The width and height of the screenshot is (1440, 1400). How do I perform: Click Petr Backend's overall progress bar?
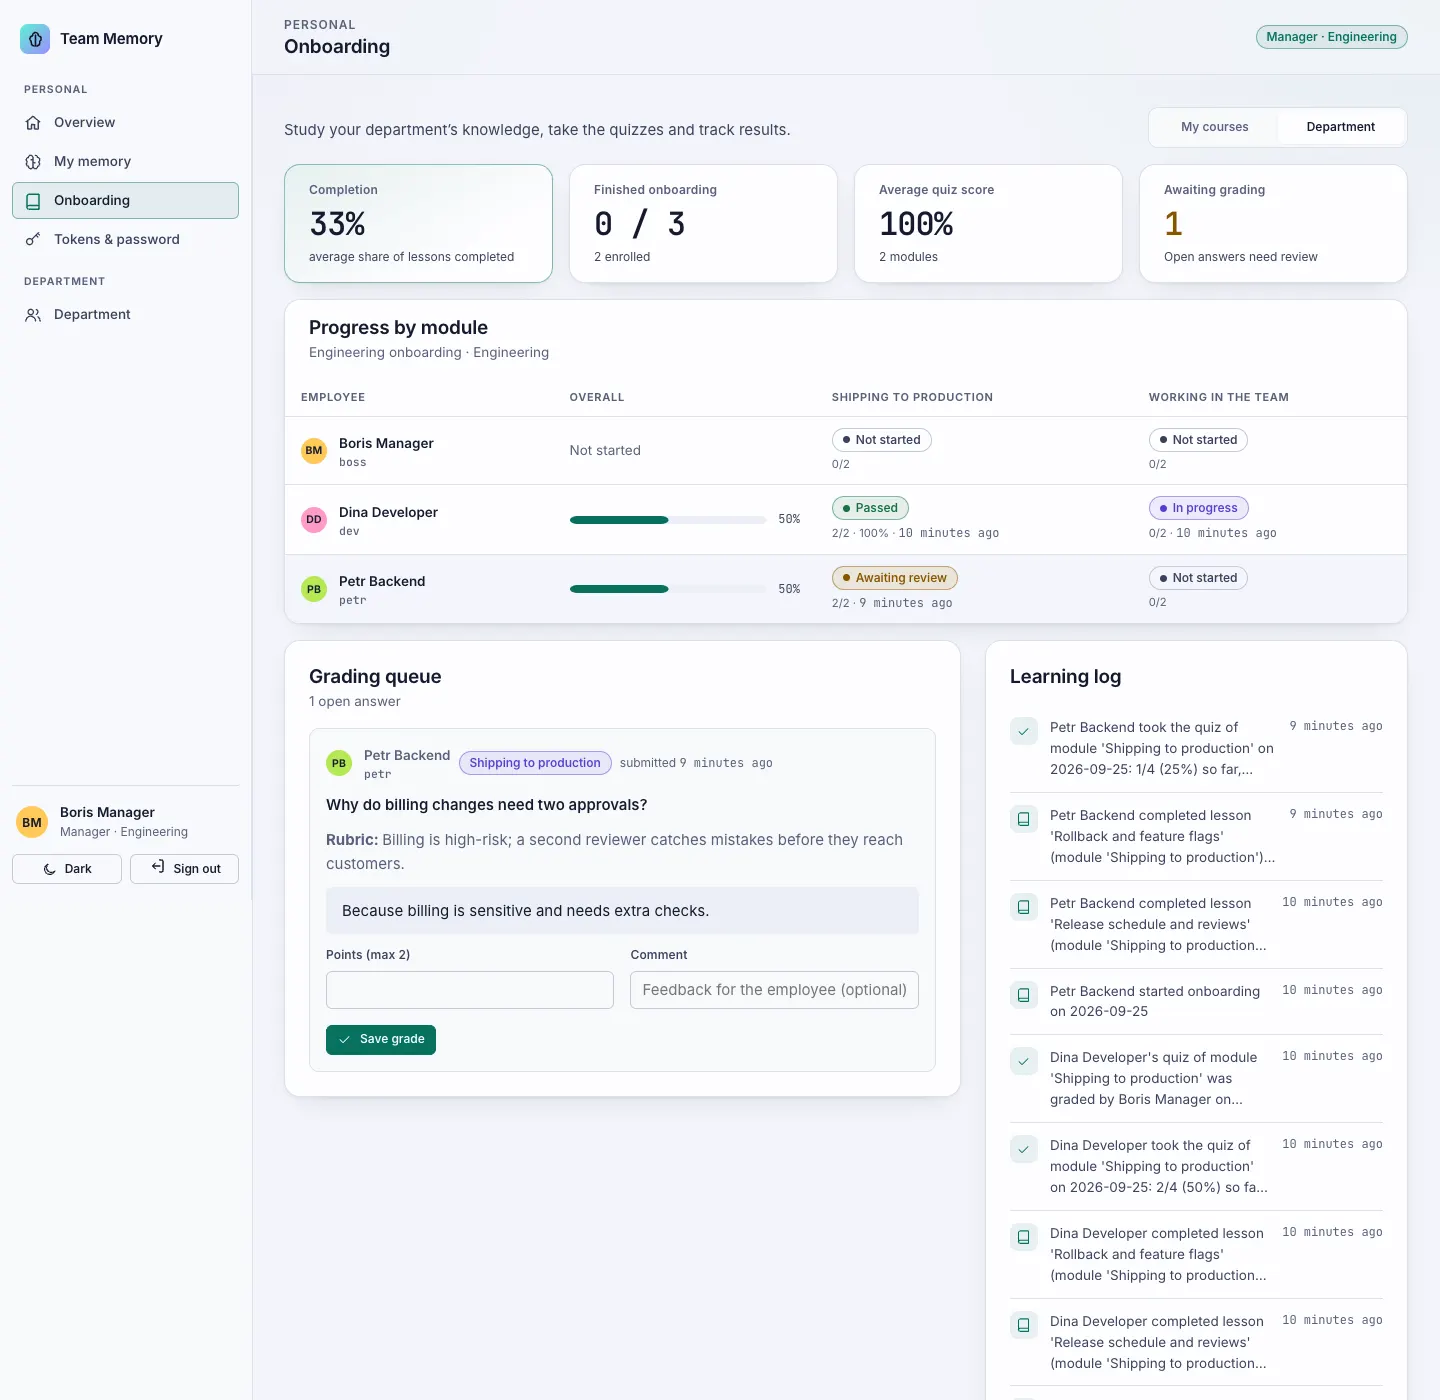tap(668, 589)
